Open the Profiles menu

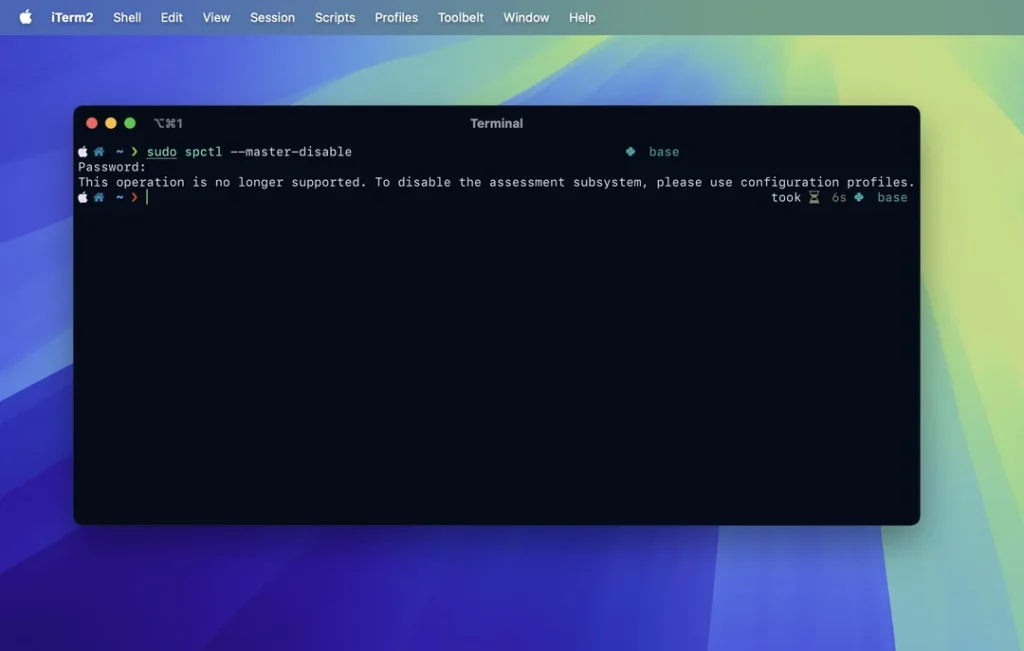click(396, 18)
